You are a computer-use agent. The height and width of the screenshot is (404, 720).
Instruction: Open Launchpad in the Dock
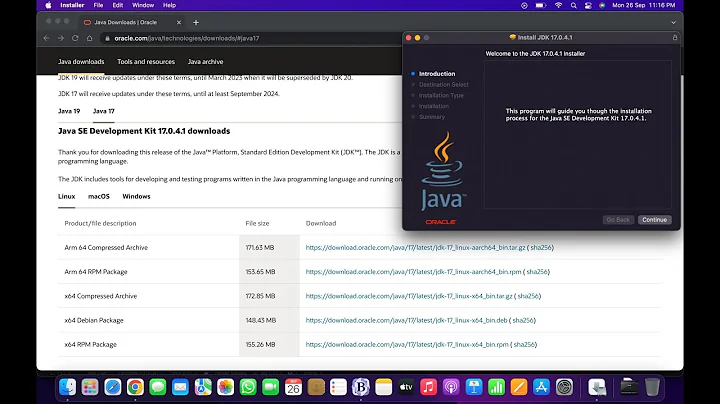[x=90, y=387]
